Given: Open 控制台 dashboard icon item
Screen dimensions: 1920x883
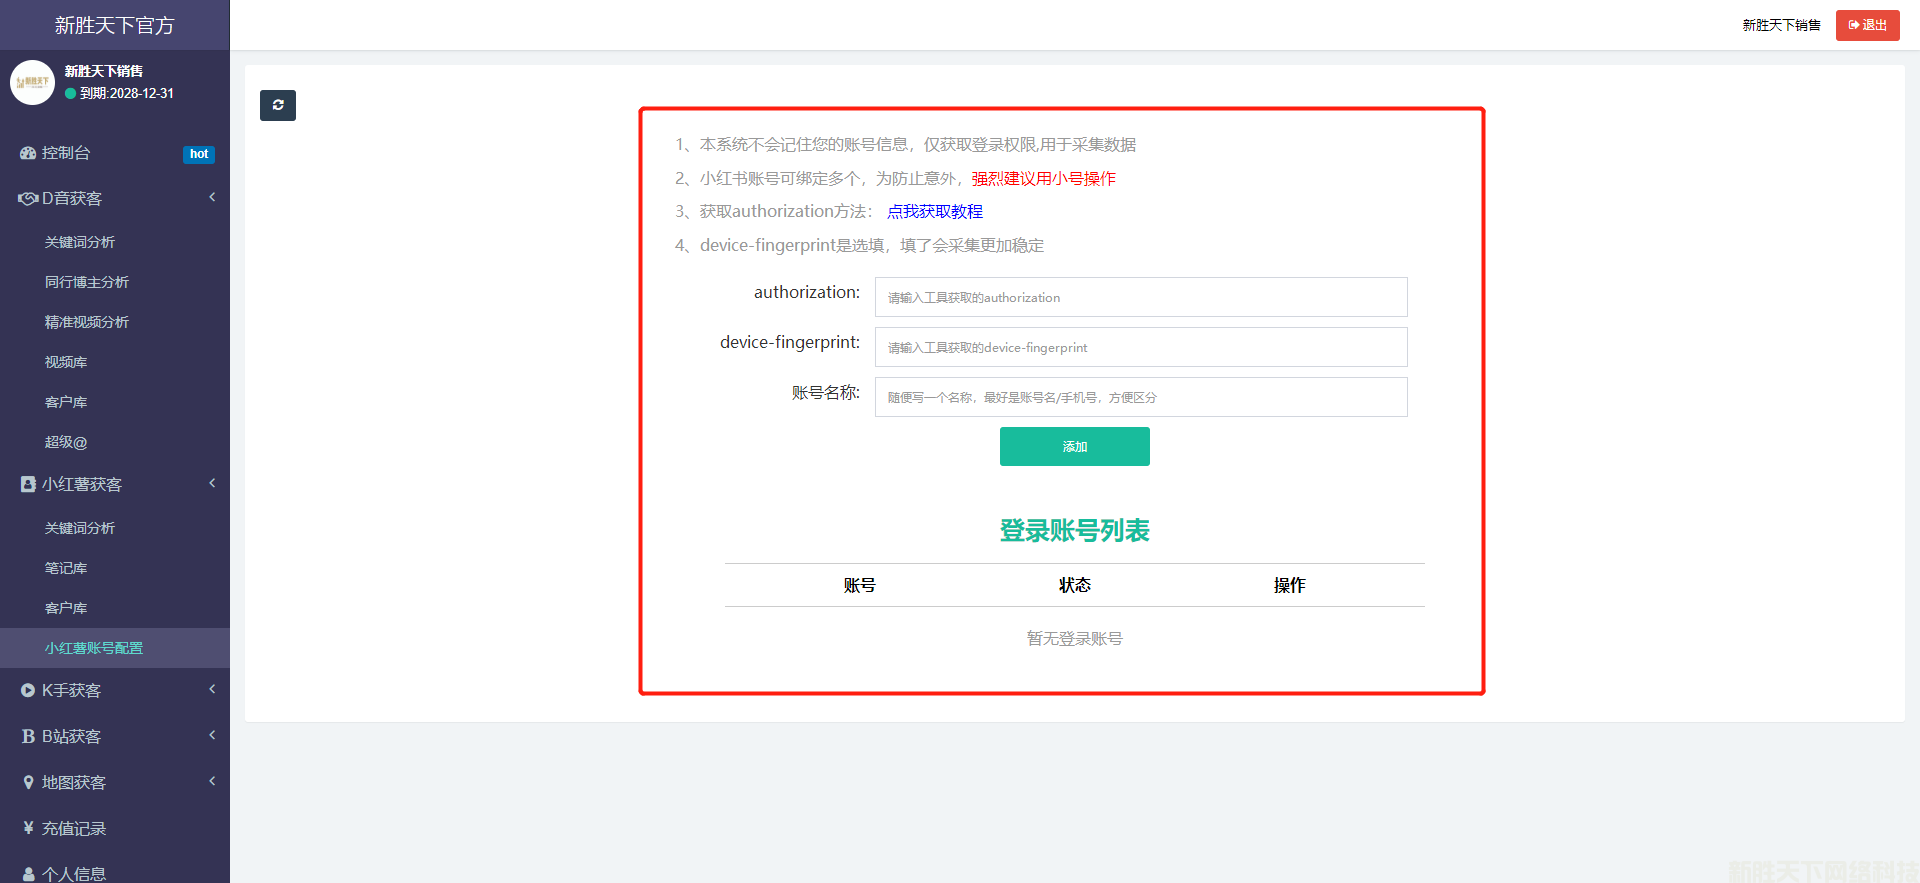Looking at the screenshot, I should coord(28,153).
